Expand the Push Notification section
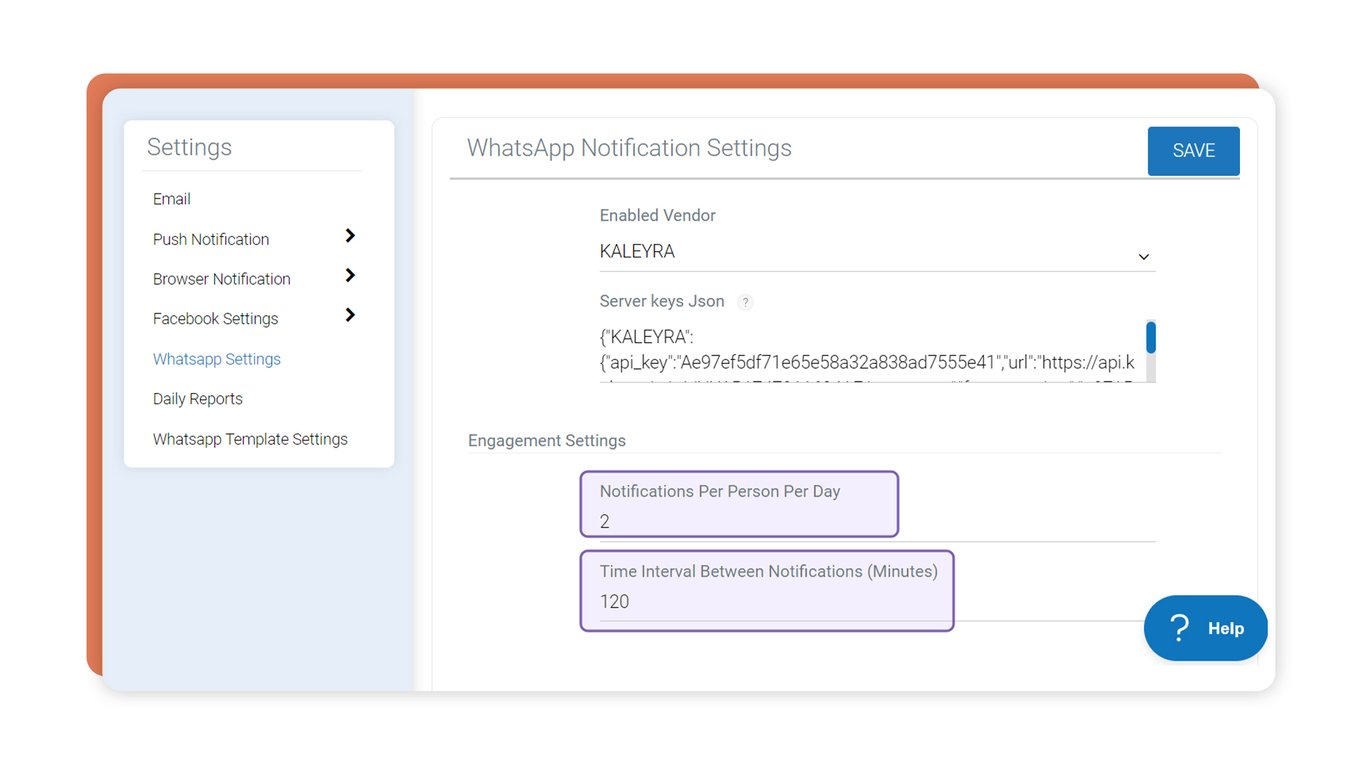The width and height of the screenshot is (1362, 766). tap(210, 238)
